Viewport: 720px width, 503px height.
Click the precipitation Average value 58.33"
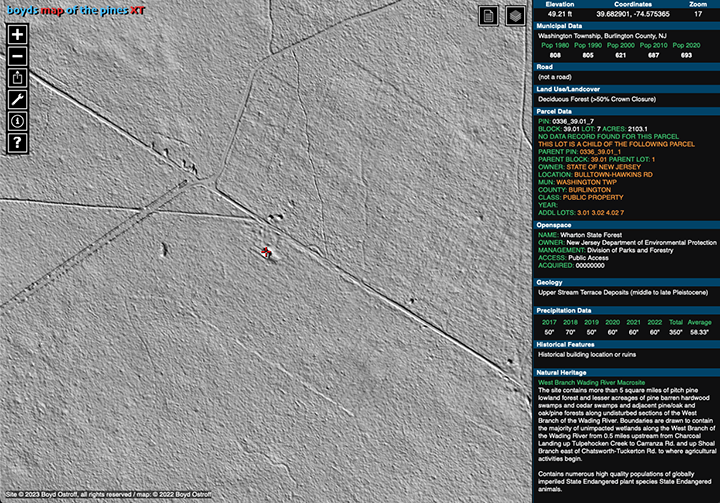click(x=699, y=333)
